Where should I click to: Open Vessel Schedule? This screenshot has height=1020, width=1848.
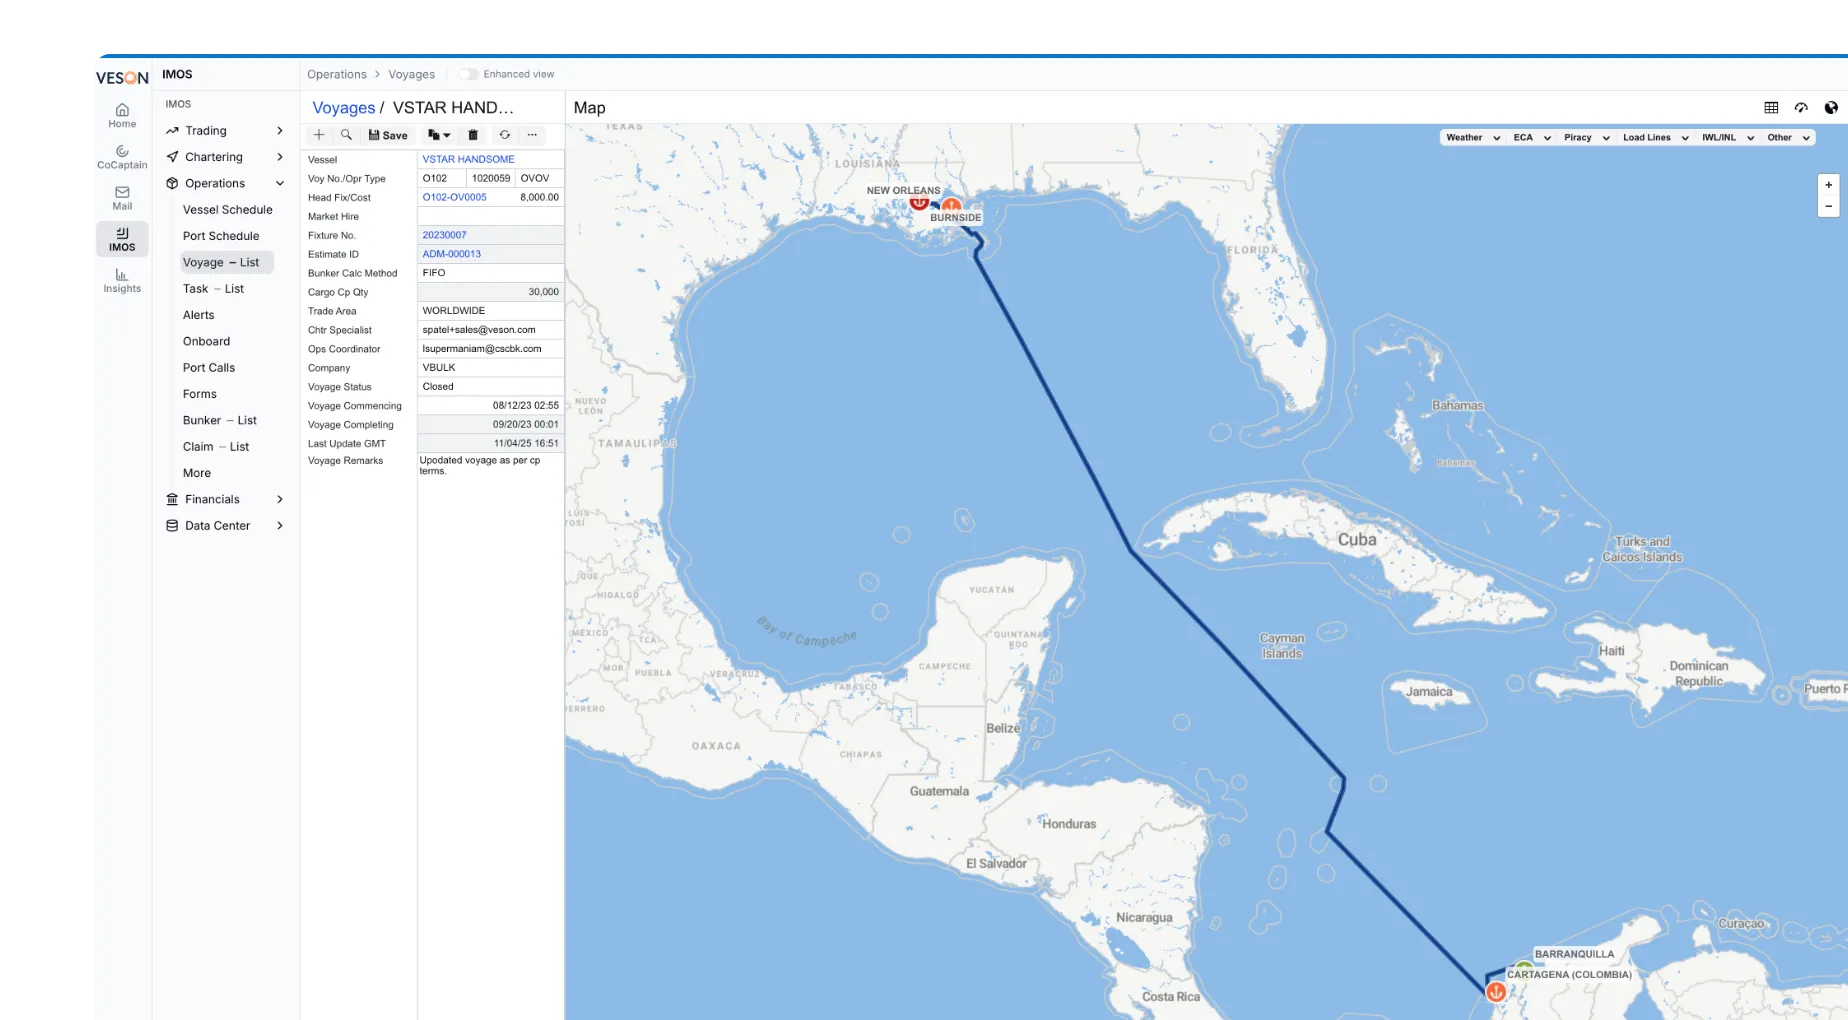[228, 210]
